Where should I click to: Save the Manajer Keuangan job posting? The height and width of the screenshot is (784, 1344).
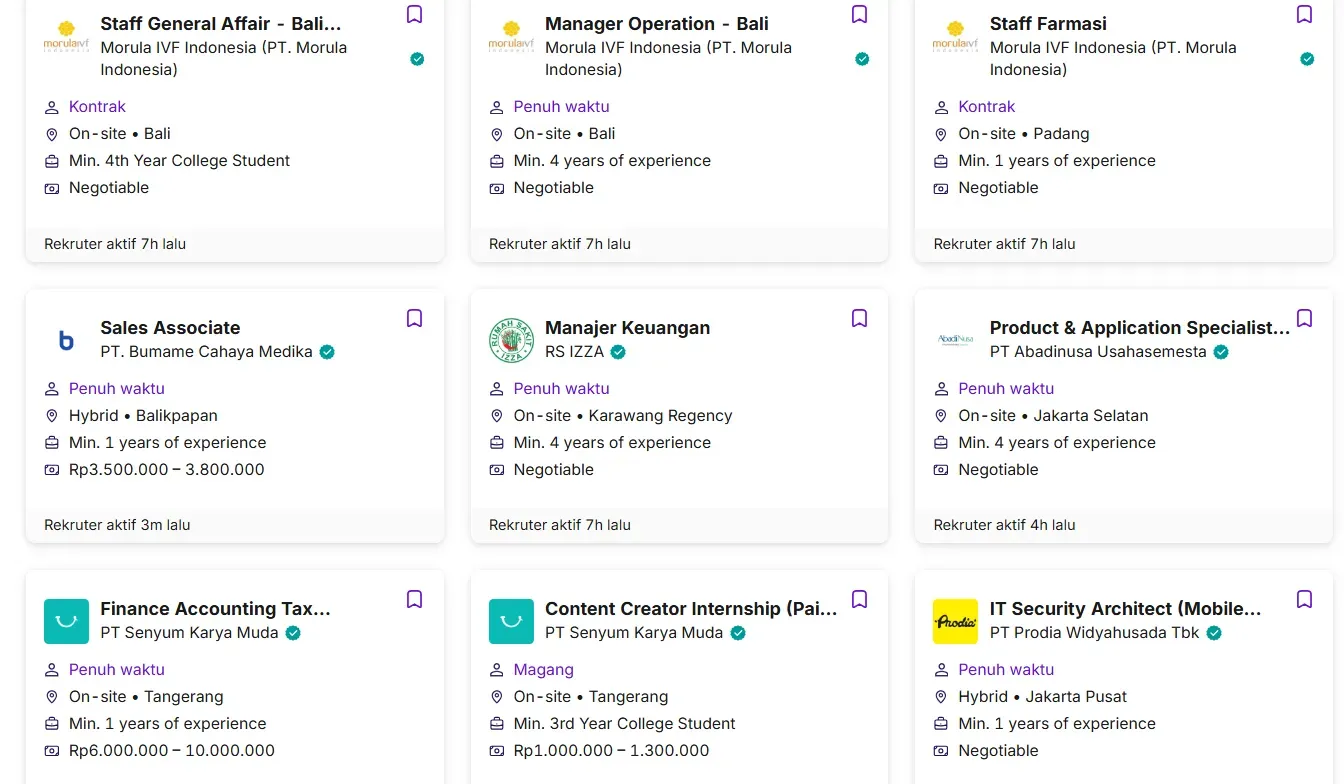(859, 318)
